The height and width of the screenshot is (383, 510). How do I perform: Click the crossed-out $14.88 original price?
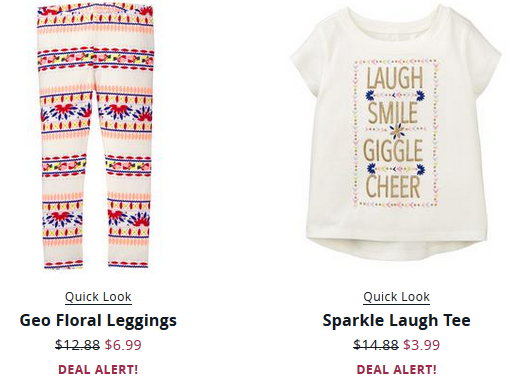(376, 345)
